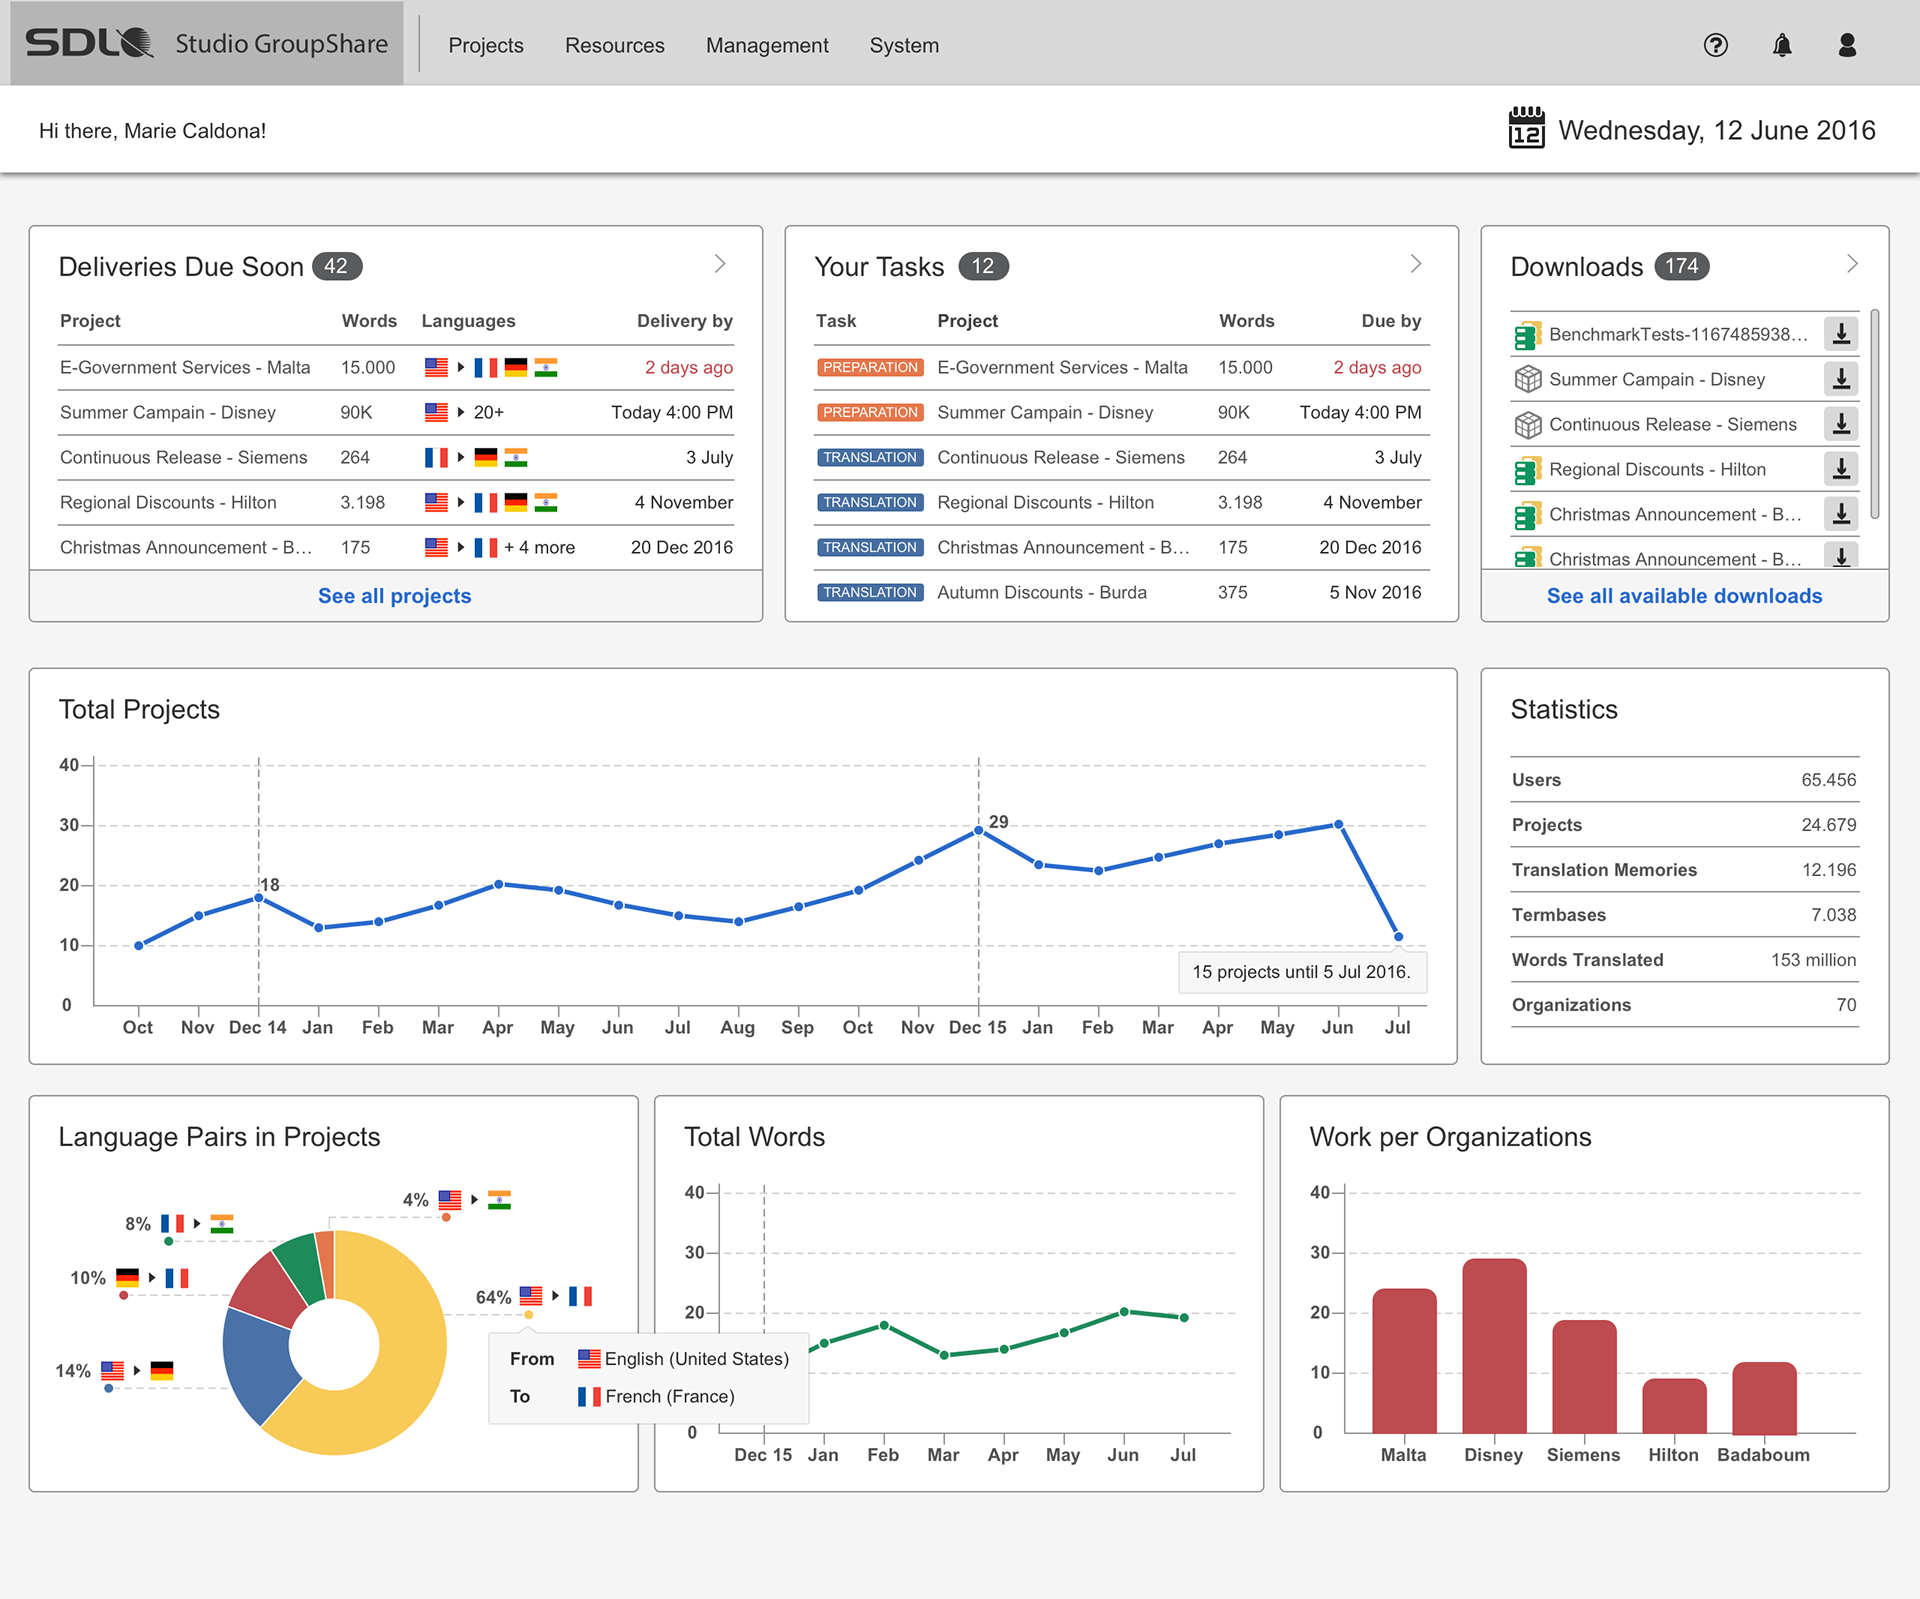Click the Malta bar in organizations chart
1920x1599 pixels.
pos(1404,1361)
